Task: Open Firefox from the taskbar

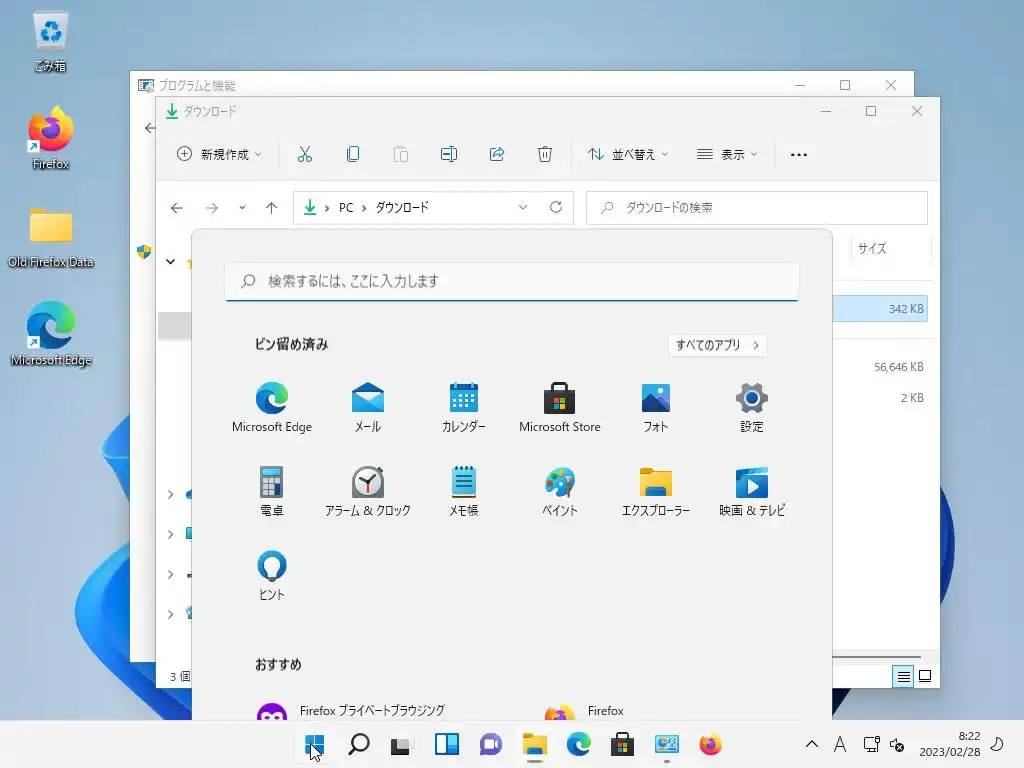Action: pos(711,744)
